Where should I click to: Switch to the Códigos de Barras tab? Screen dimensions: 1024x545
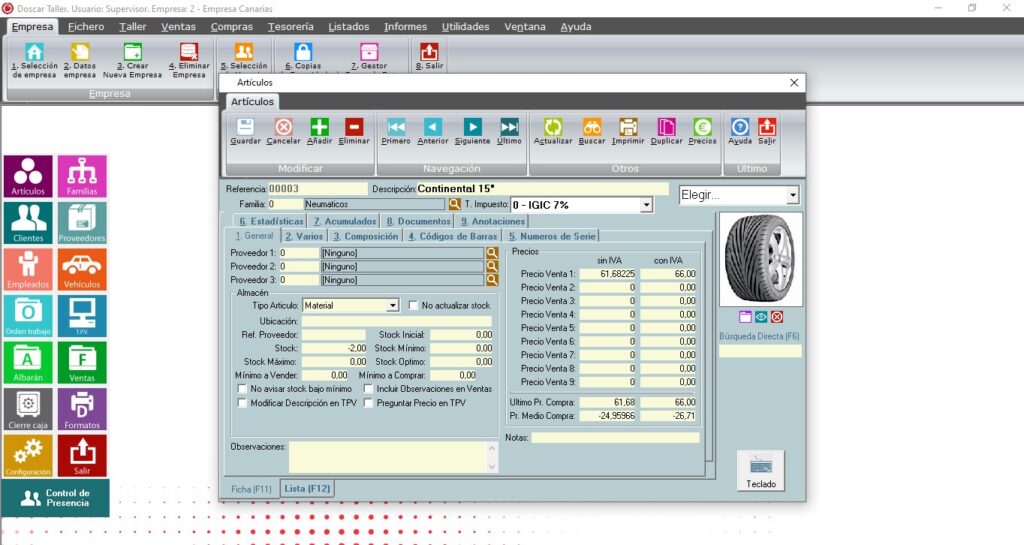click(x=451, y=236)
